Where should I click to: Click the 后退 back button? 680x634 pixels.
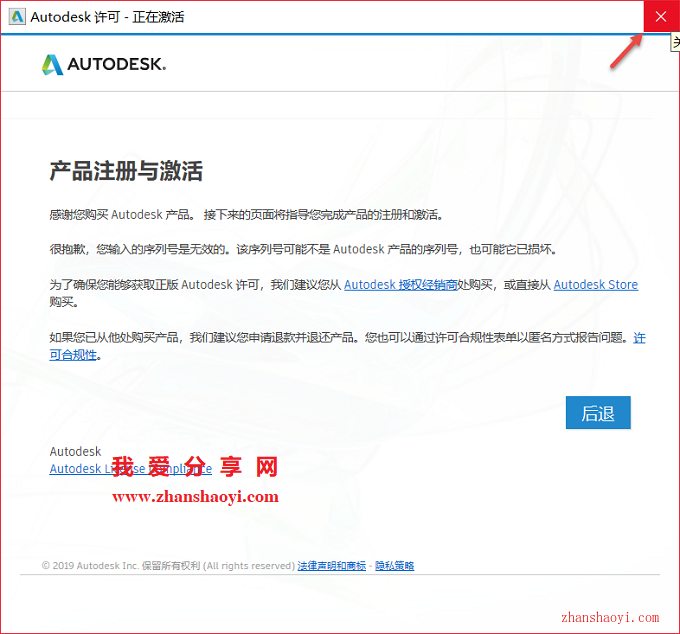coord(598,412)
